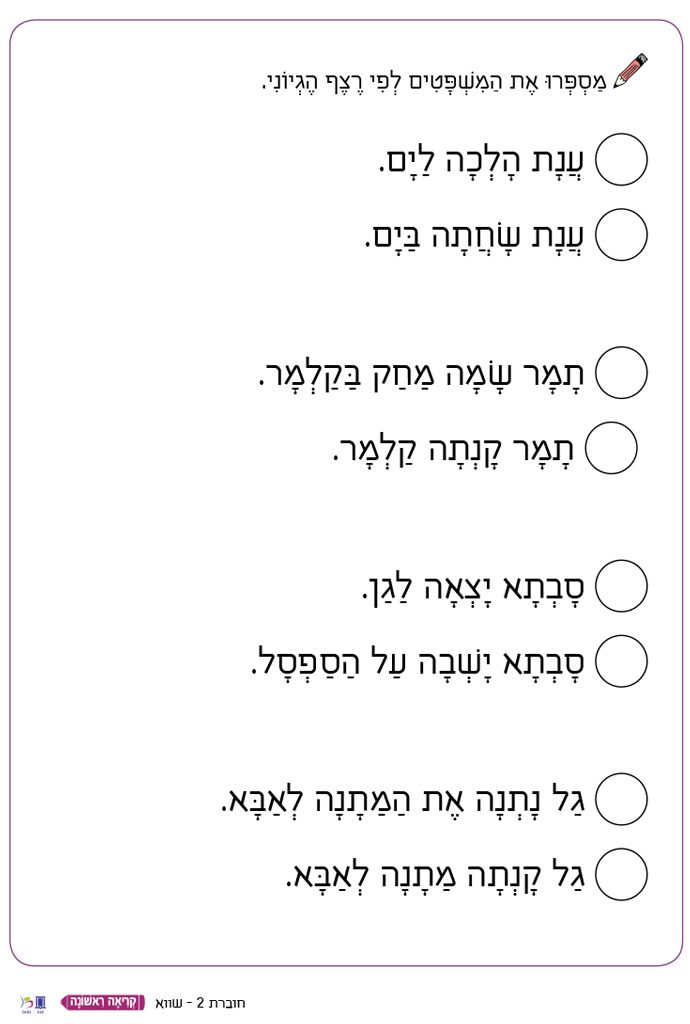Click the pencil icon beside the instructions
The width and height of the screenshot is (690, 1024).
pyautogui.click(x=631, y=72)
